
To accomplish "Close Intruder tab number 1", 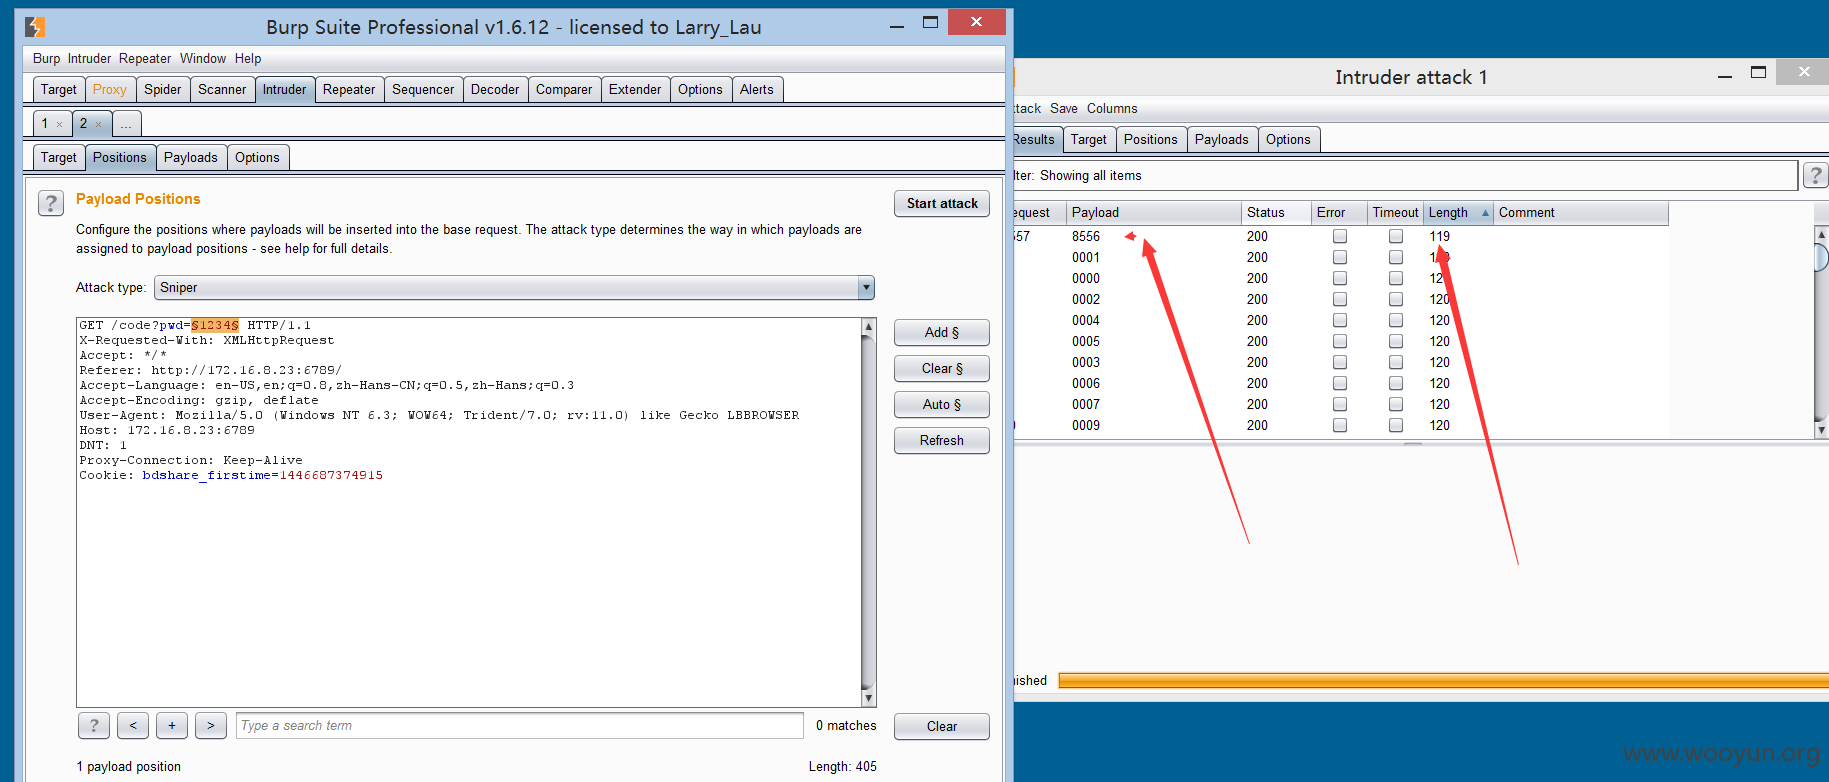I will coord(59,124).
